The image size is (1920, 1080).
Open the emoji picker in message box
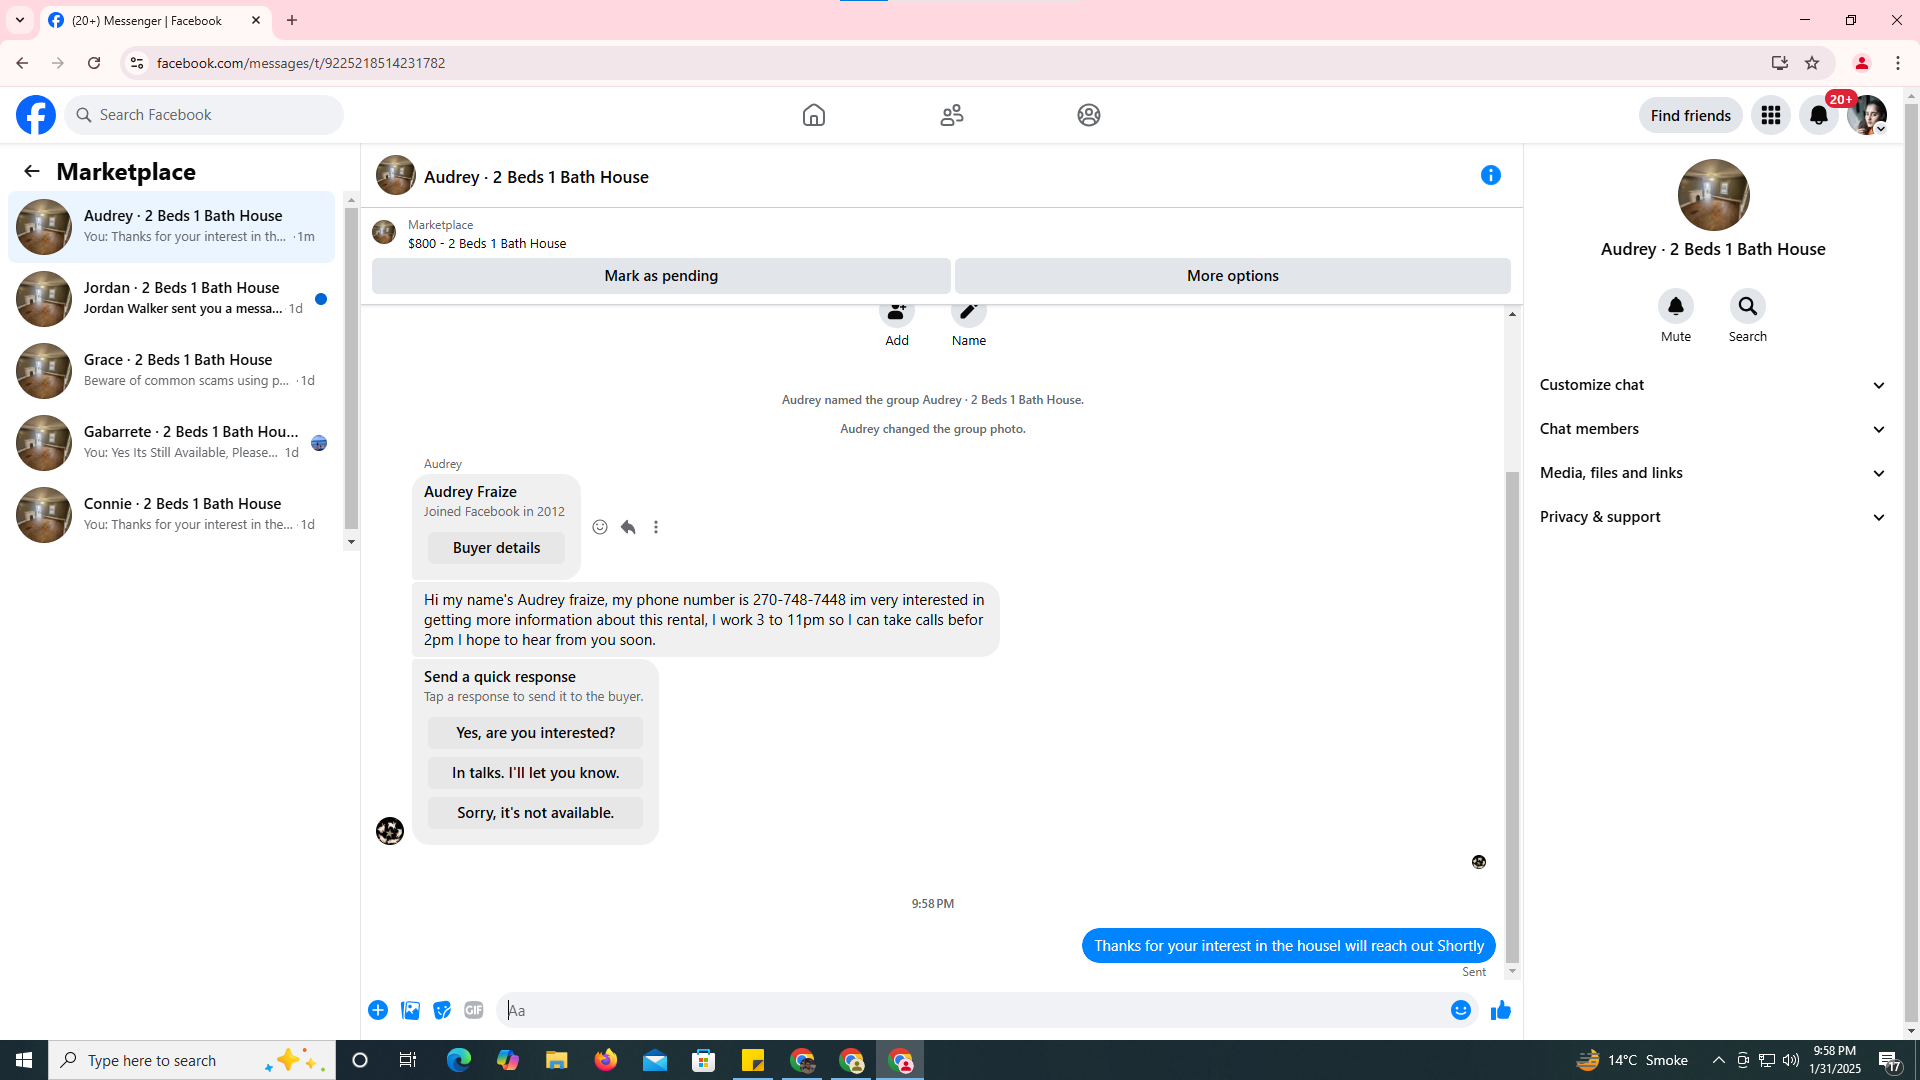point(1461,1010)
